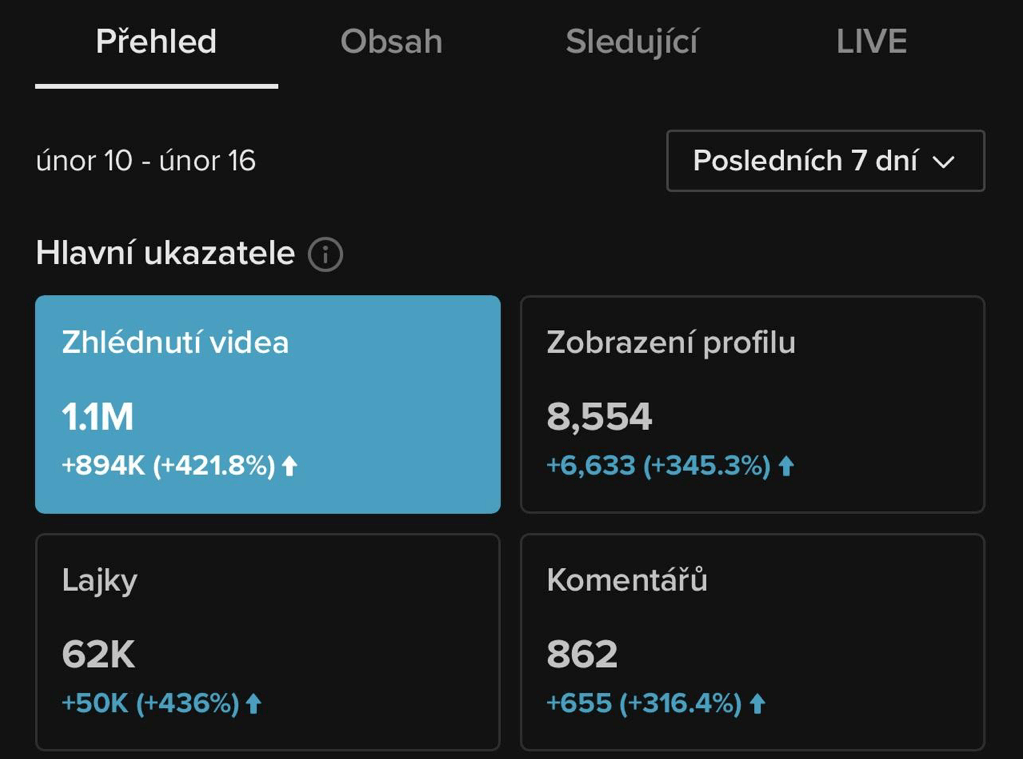The height and width of the screenshot is (759, 1023).
Task: Click the up arrow next to +436%
Action: pos(253,704)
